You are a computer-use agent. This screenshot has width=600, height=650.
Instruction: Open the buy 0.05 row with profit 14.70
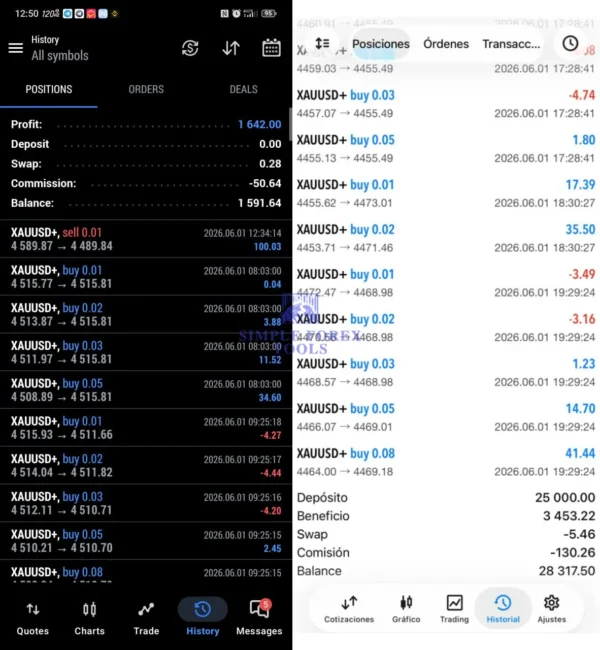[446, 417]
